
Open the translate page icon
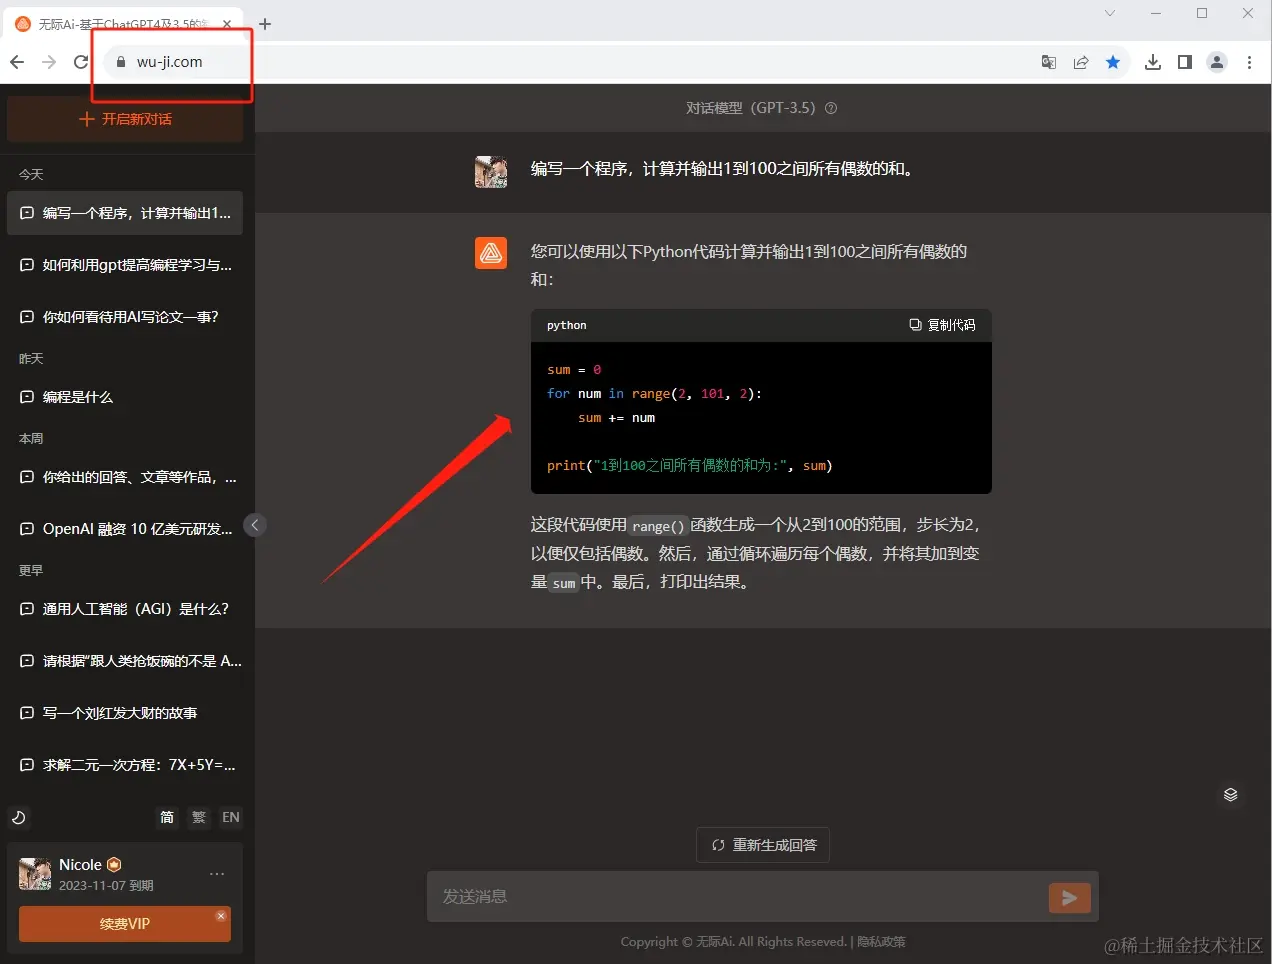tap(1049, 62)
